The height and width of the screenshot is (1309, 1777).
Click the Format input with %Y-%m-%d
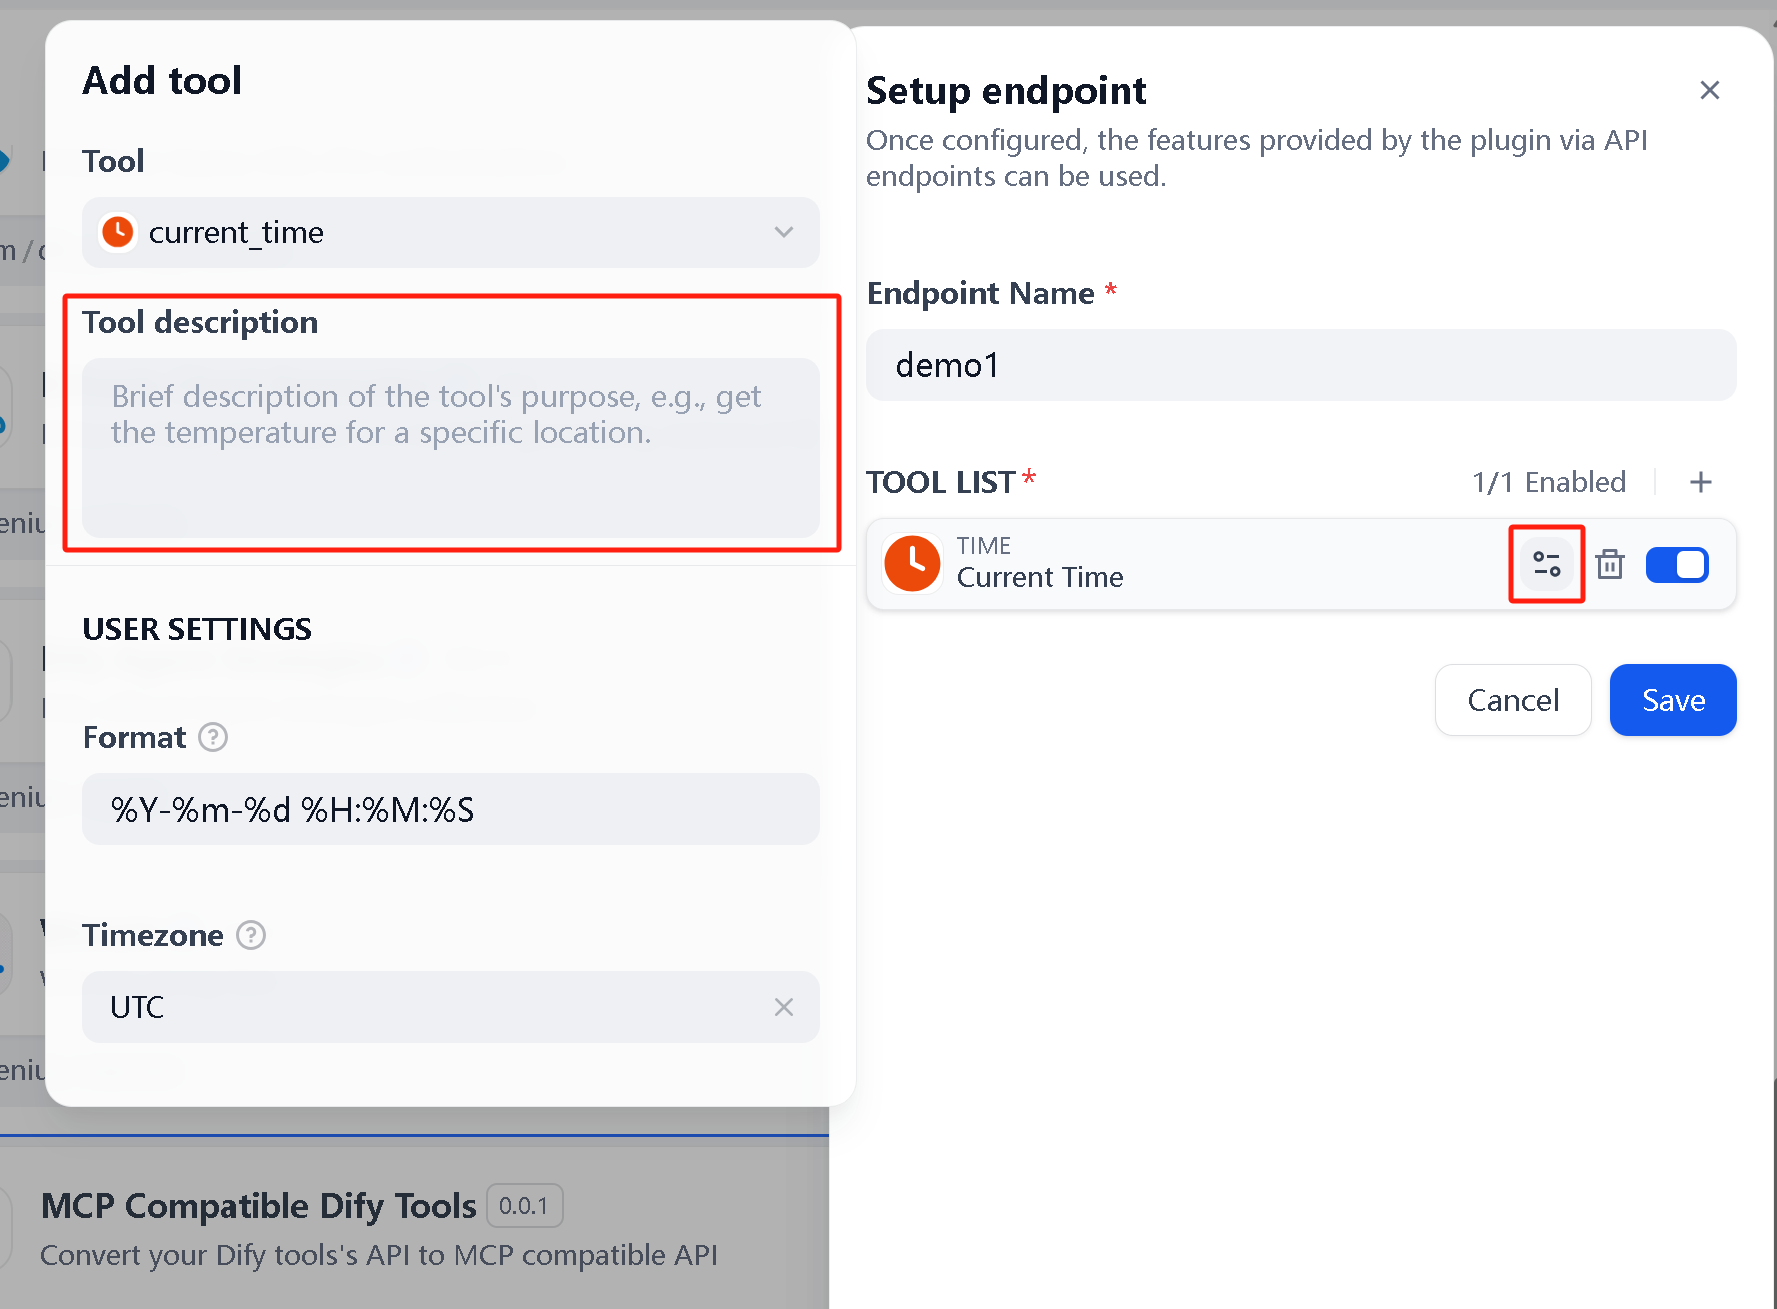450,809
